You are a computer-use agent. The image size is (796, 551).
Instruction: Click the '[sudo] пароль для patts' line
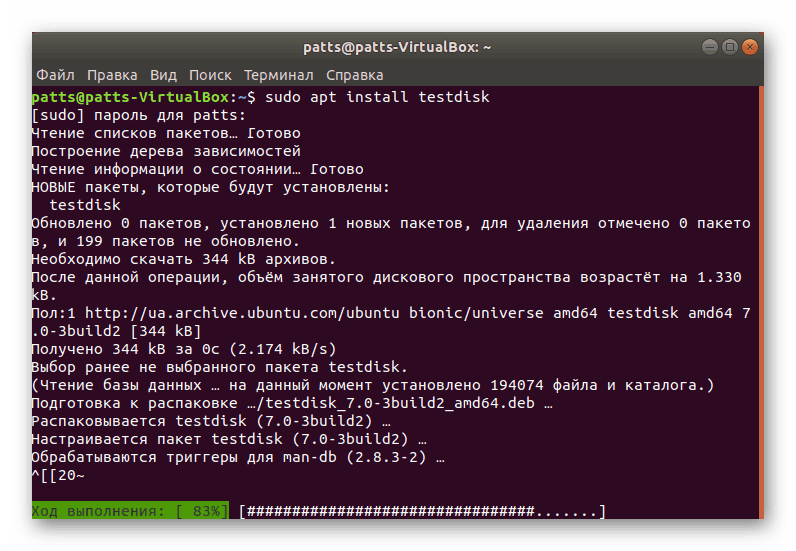[124, 116]
